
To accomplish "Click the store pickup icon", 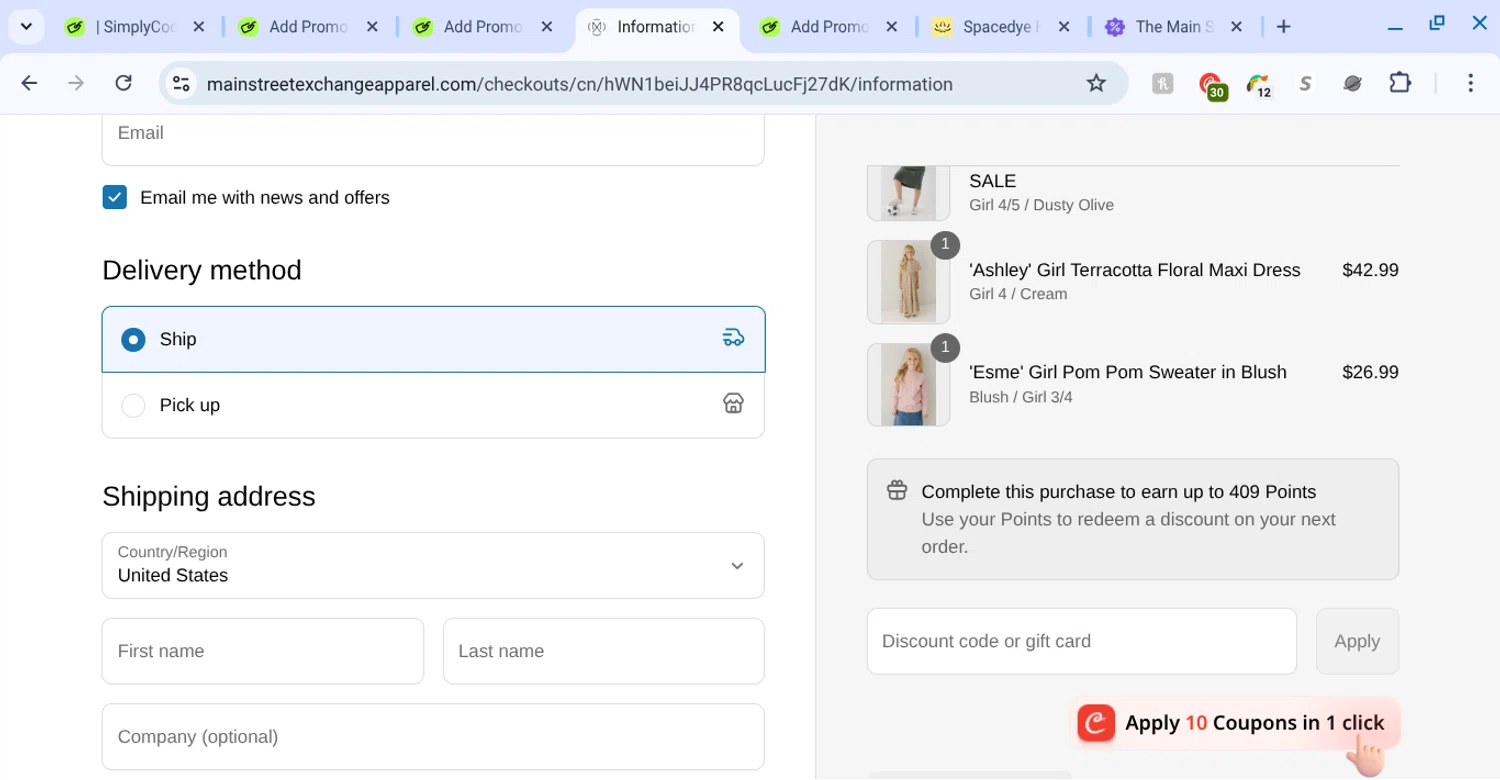I will click(x=733, y=403).
